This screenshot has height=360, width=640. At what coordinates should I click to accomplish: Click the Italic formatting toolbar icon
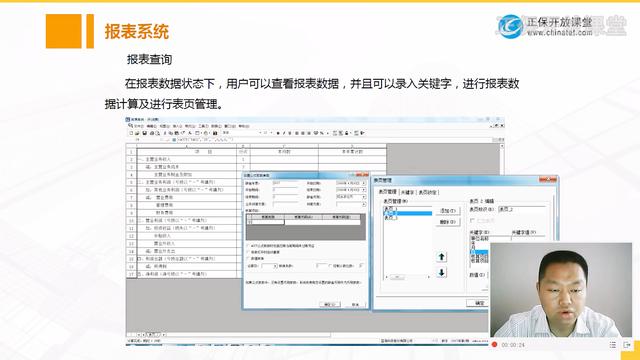284,133
